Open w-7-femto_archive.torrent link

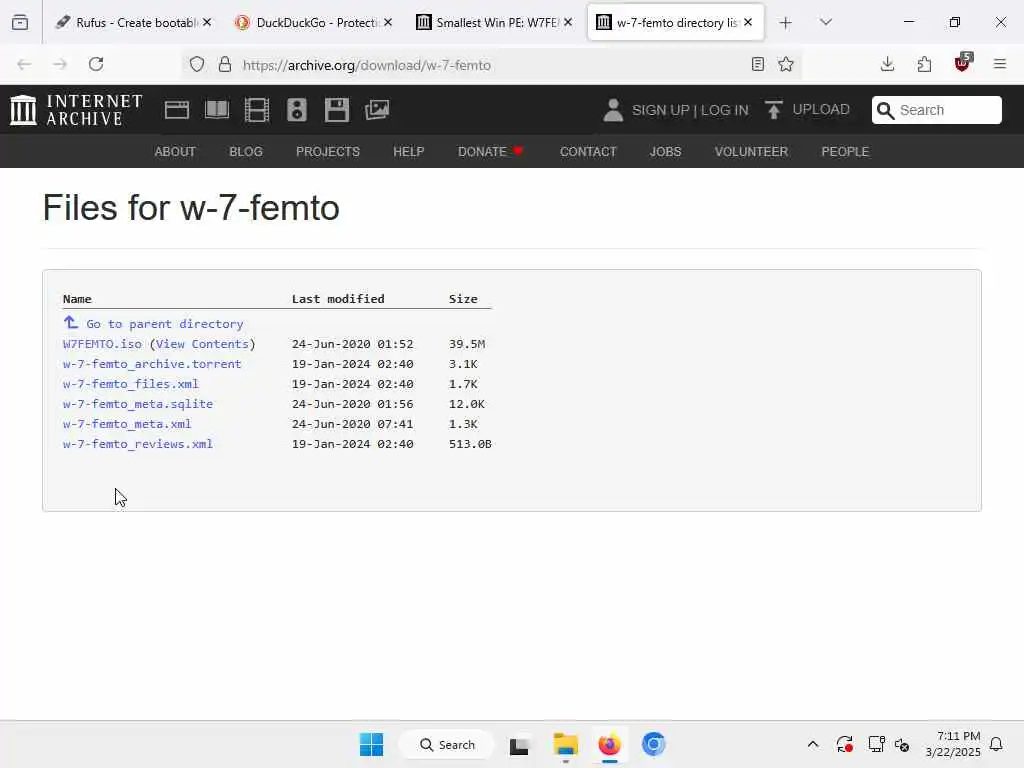(x=152, y=364)
